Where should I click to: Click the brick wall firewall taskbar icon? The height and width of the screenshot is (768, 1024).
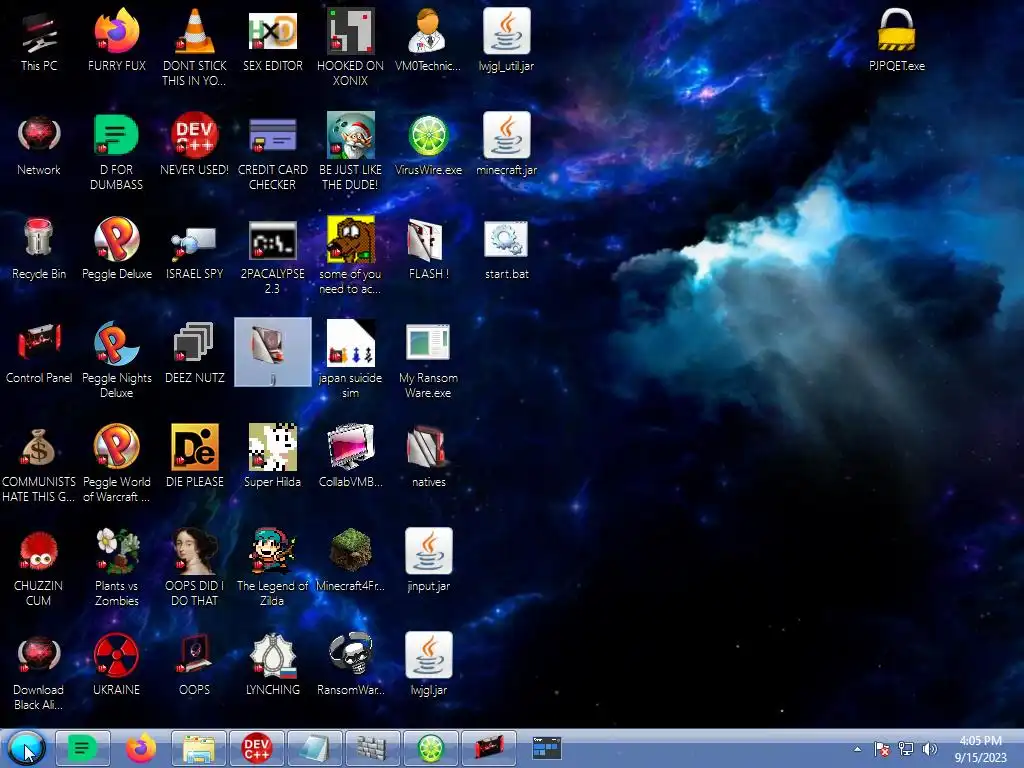coord(372,748)
